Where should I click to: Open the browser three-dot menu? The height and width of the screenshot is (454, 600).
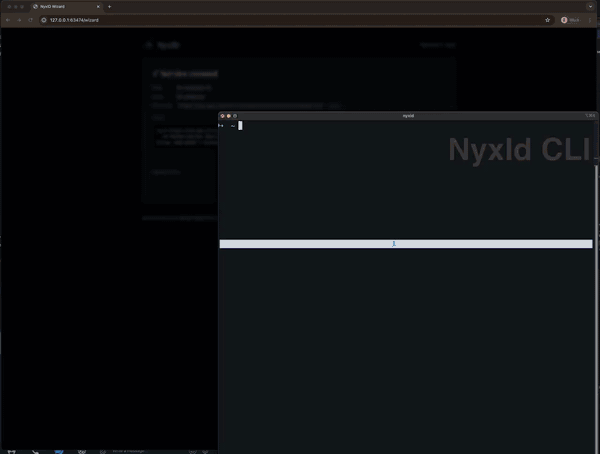(590, 20)
